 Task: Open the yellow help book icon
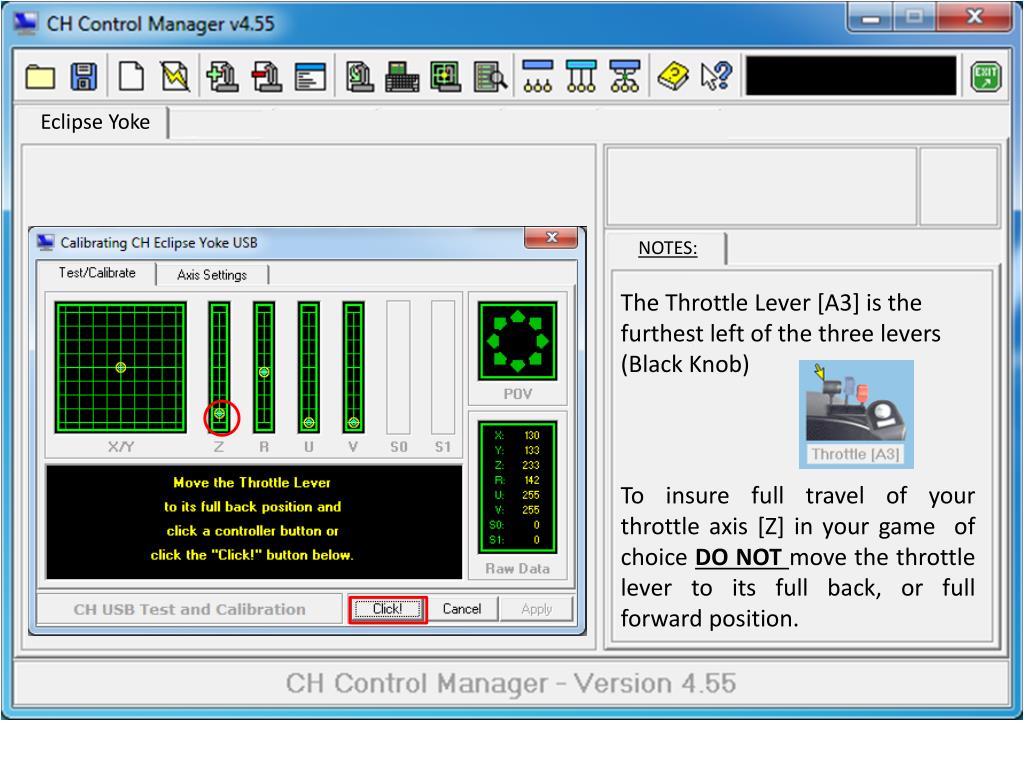pos(673,77)
